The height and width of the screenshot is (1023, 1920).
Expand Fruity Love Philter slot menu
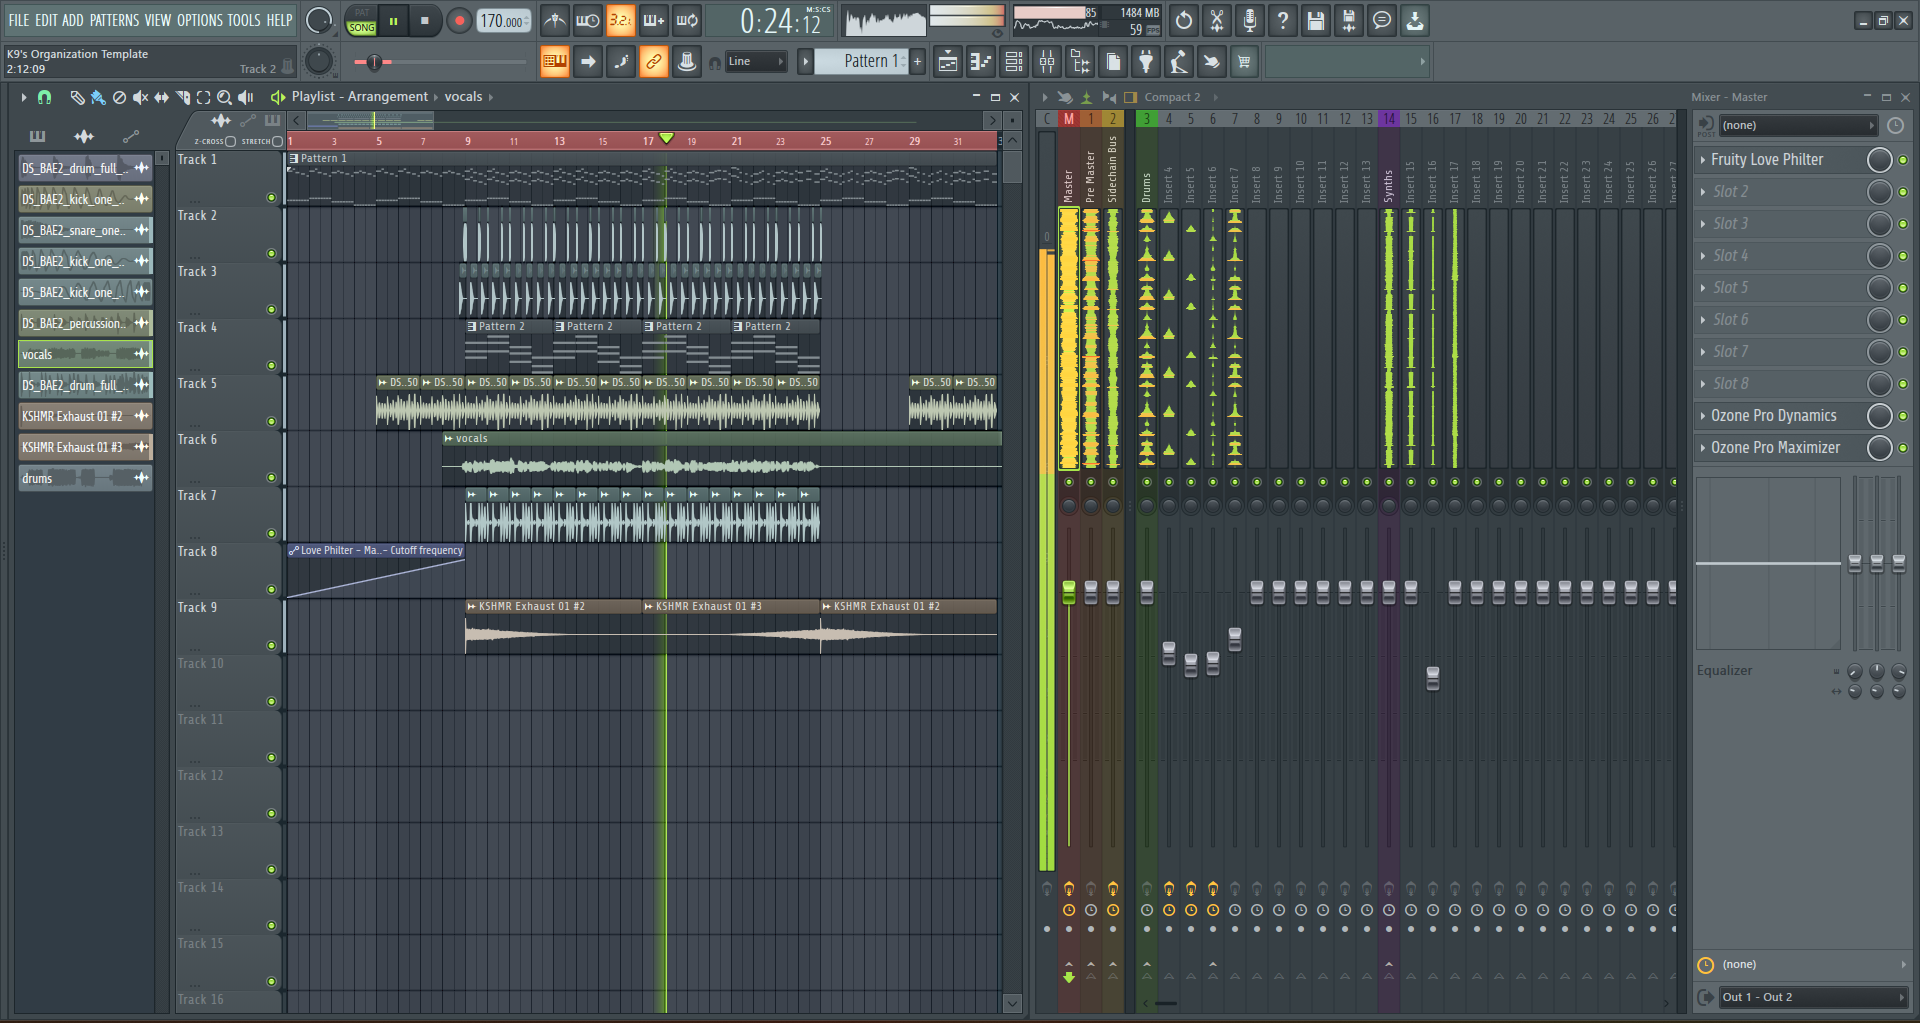pos(1703,160)
